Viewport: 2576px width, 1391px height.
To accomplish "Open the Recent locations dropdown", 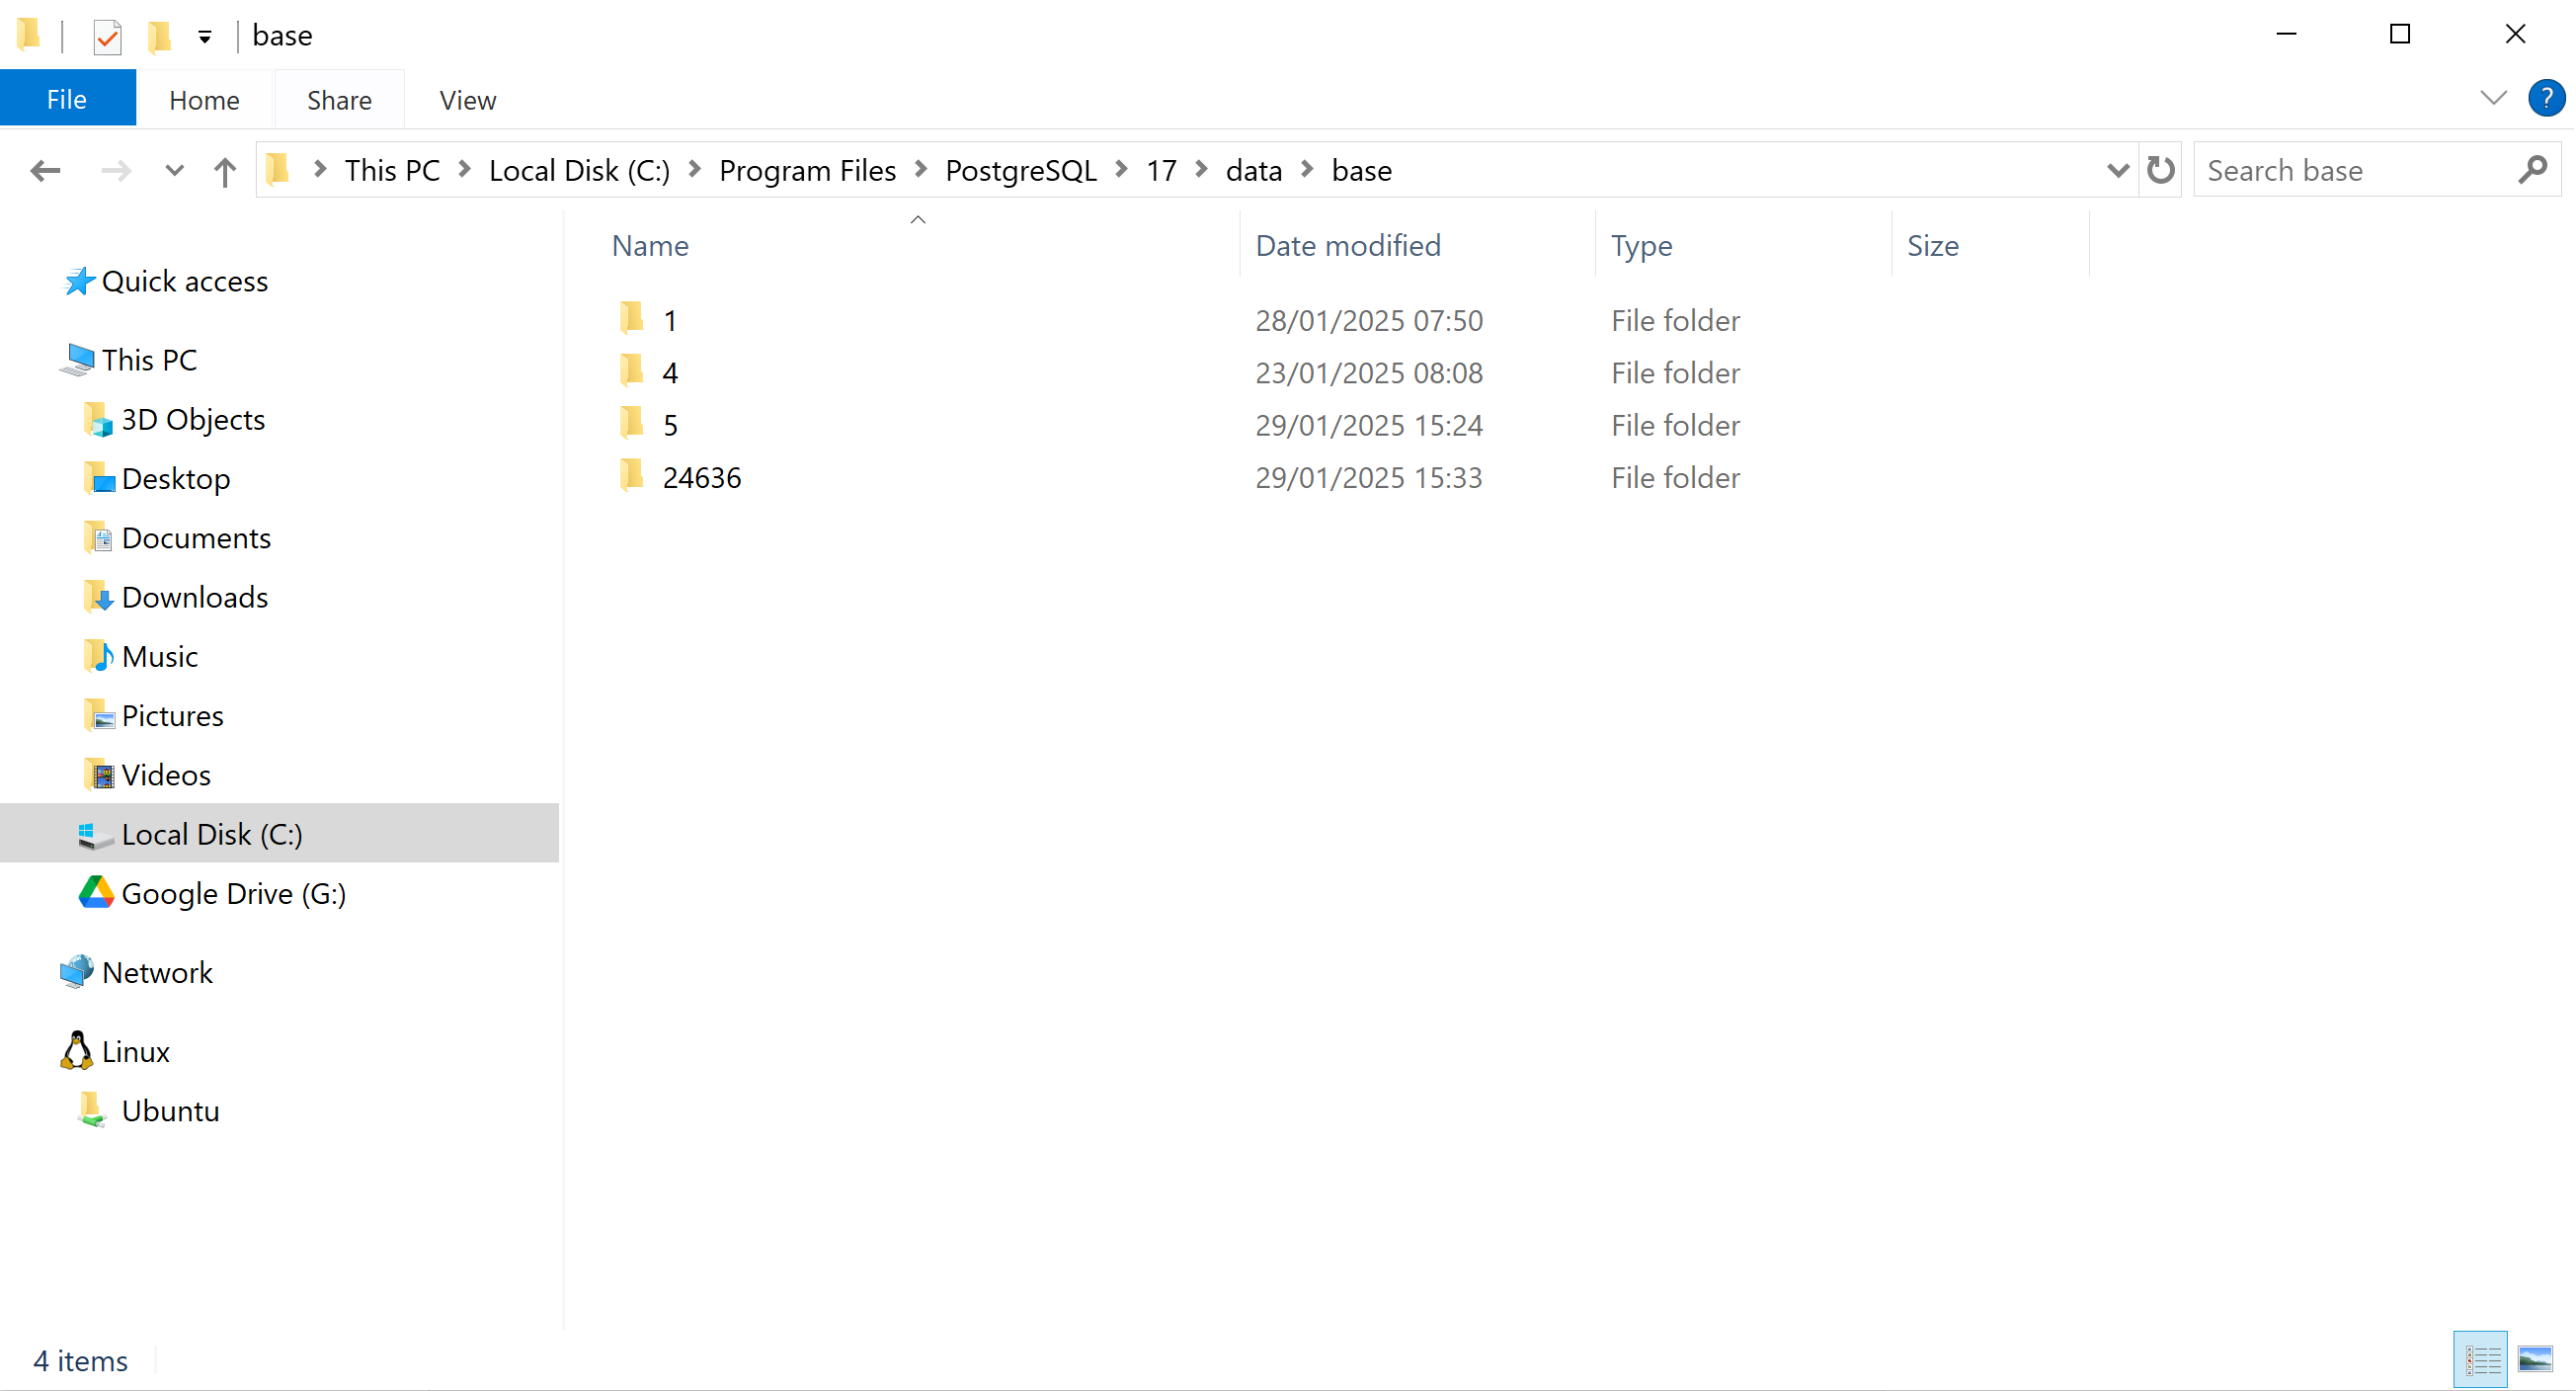I will coord(174,171).
